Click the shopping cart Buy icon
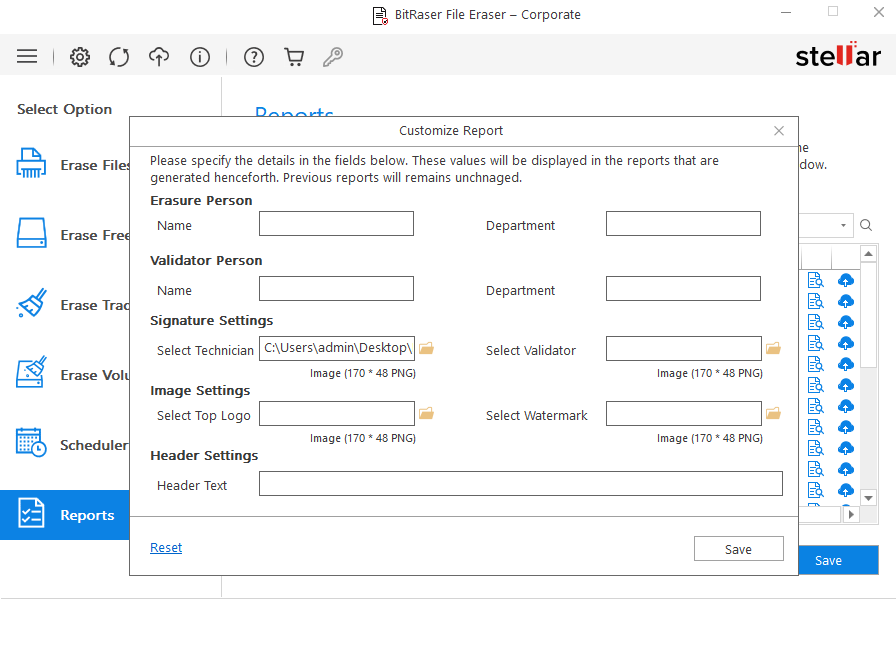Viewport: 896px width, 653px height. pyautogui.click(x=294, y=57)
